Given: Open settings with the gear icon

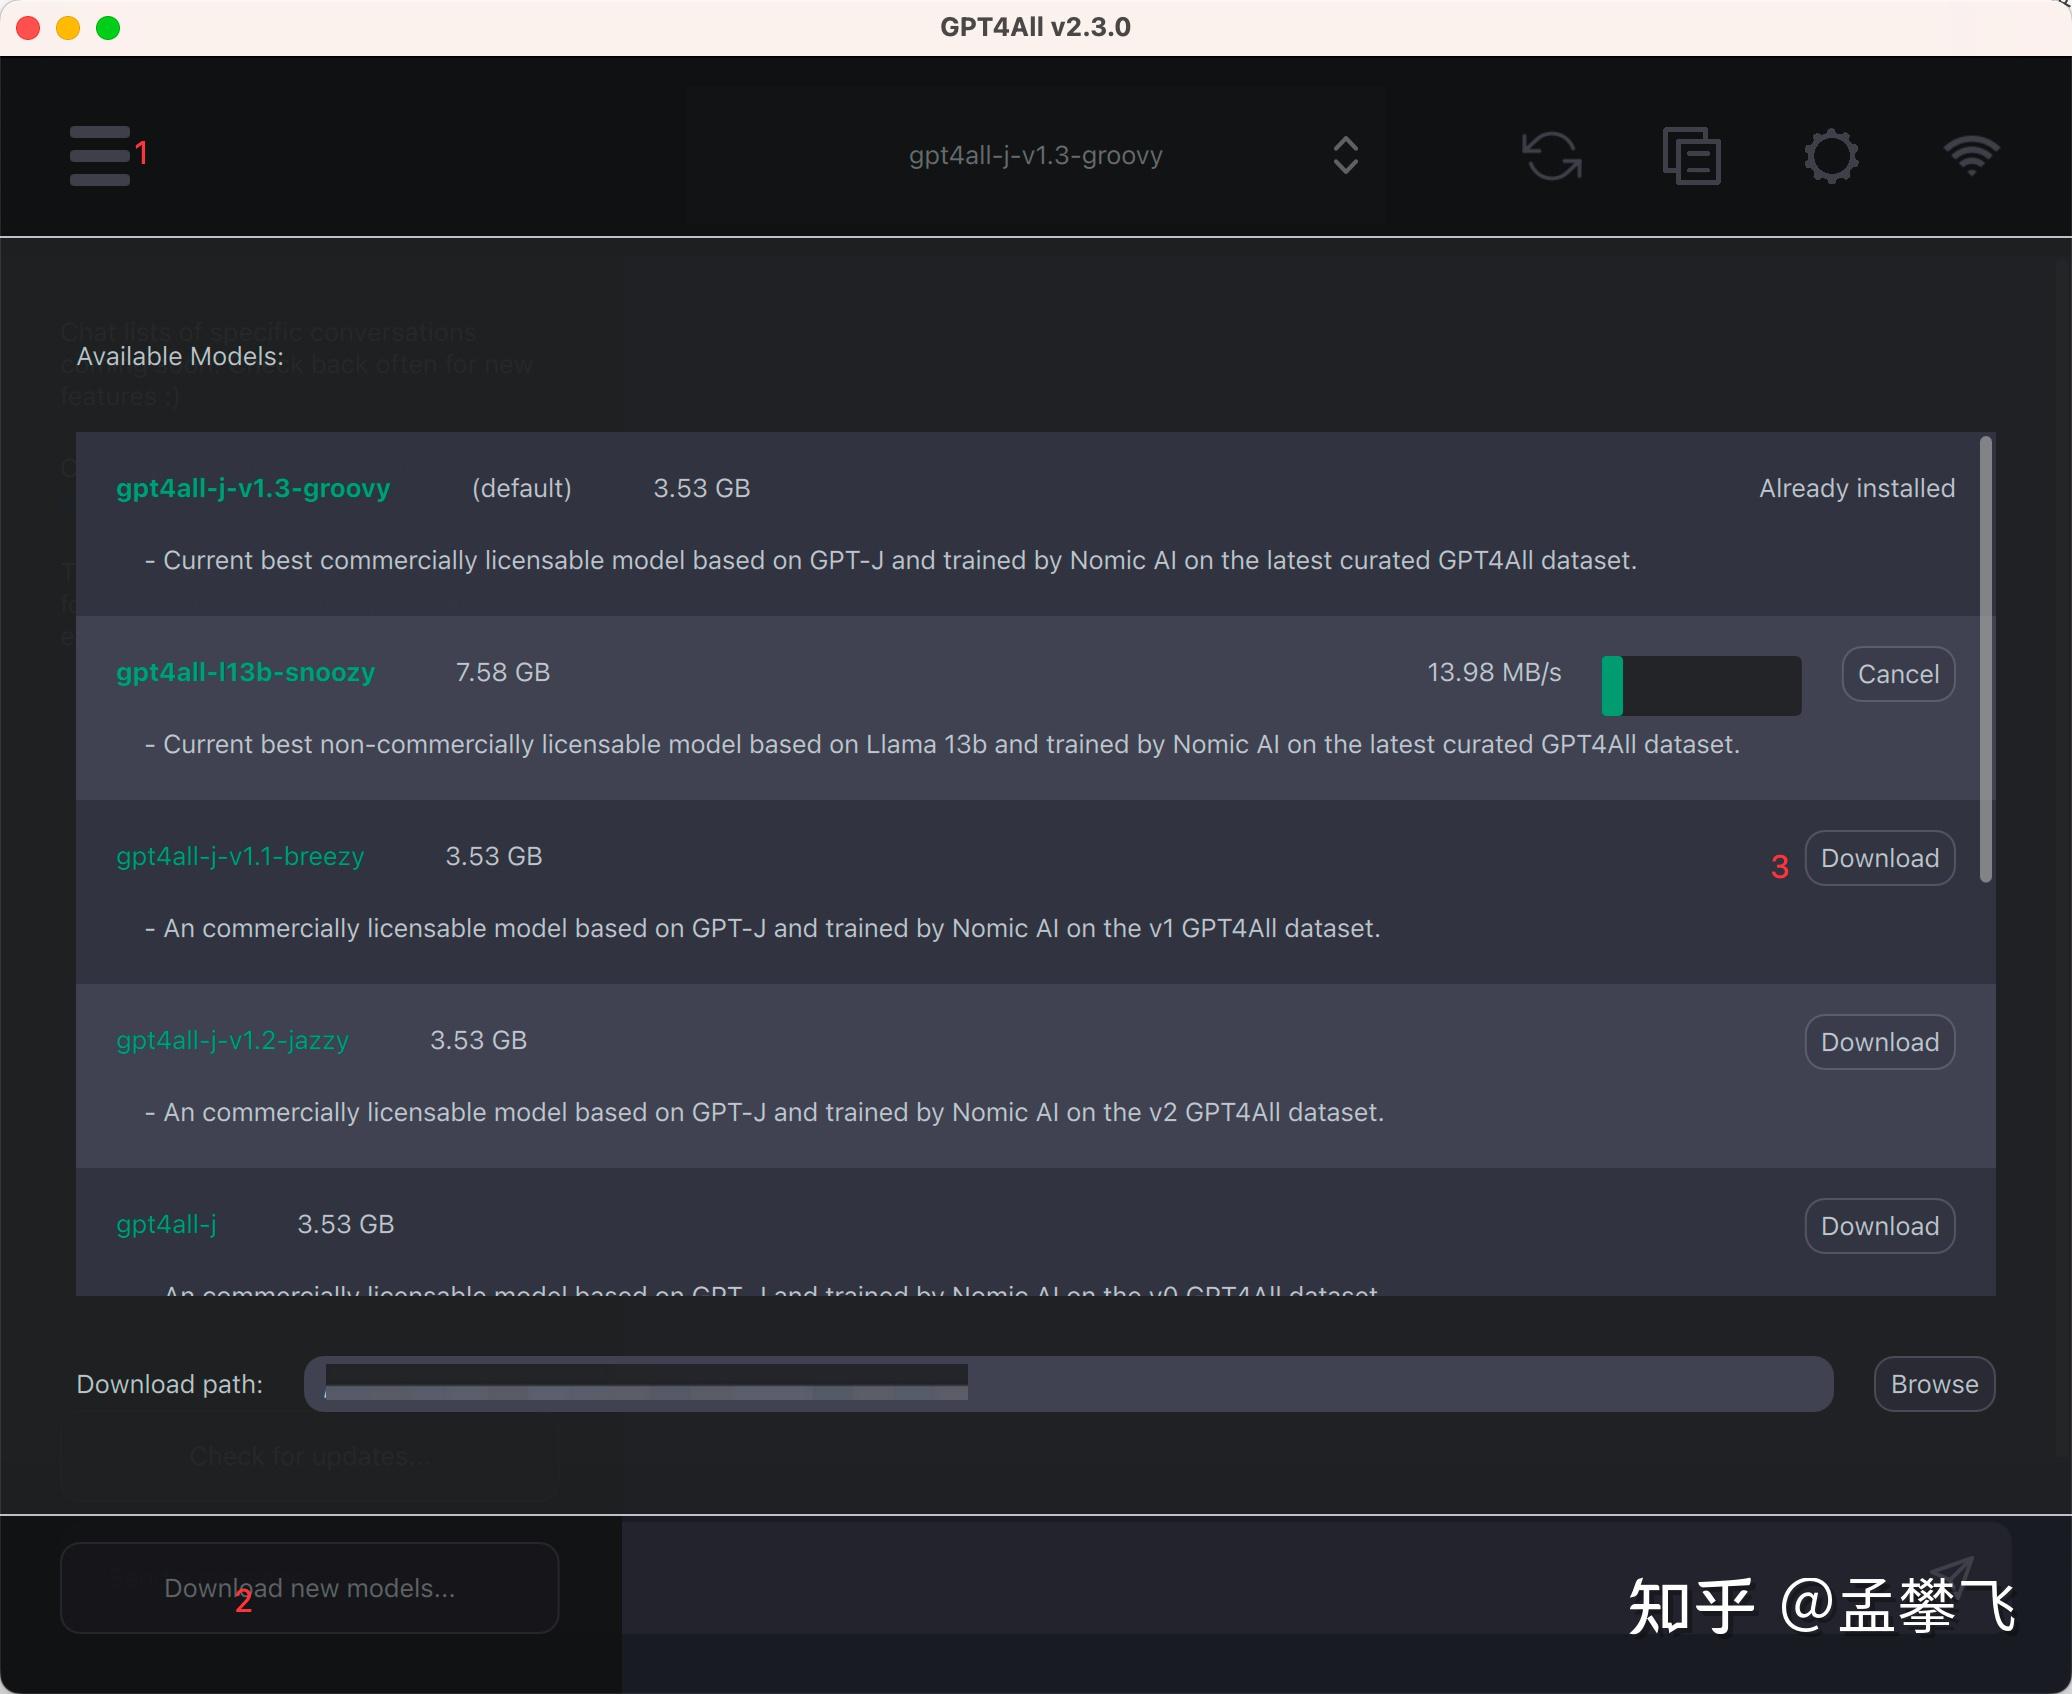Looking at the screenshot, I should point(1831,155).
